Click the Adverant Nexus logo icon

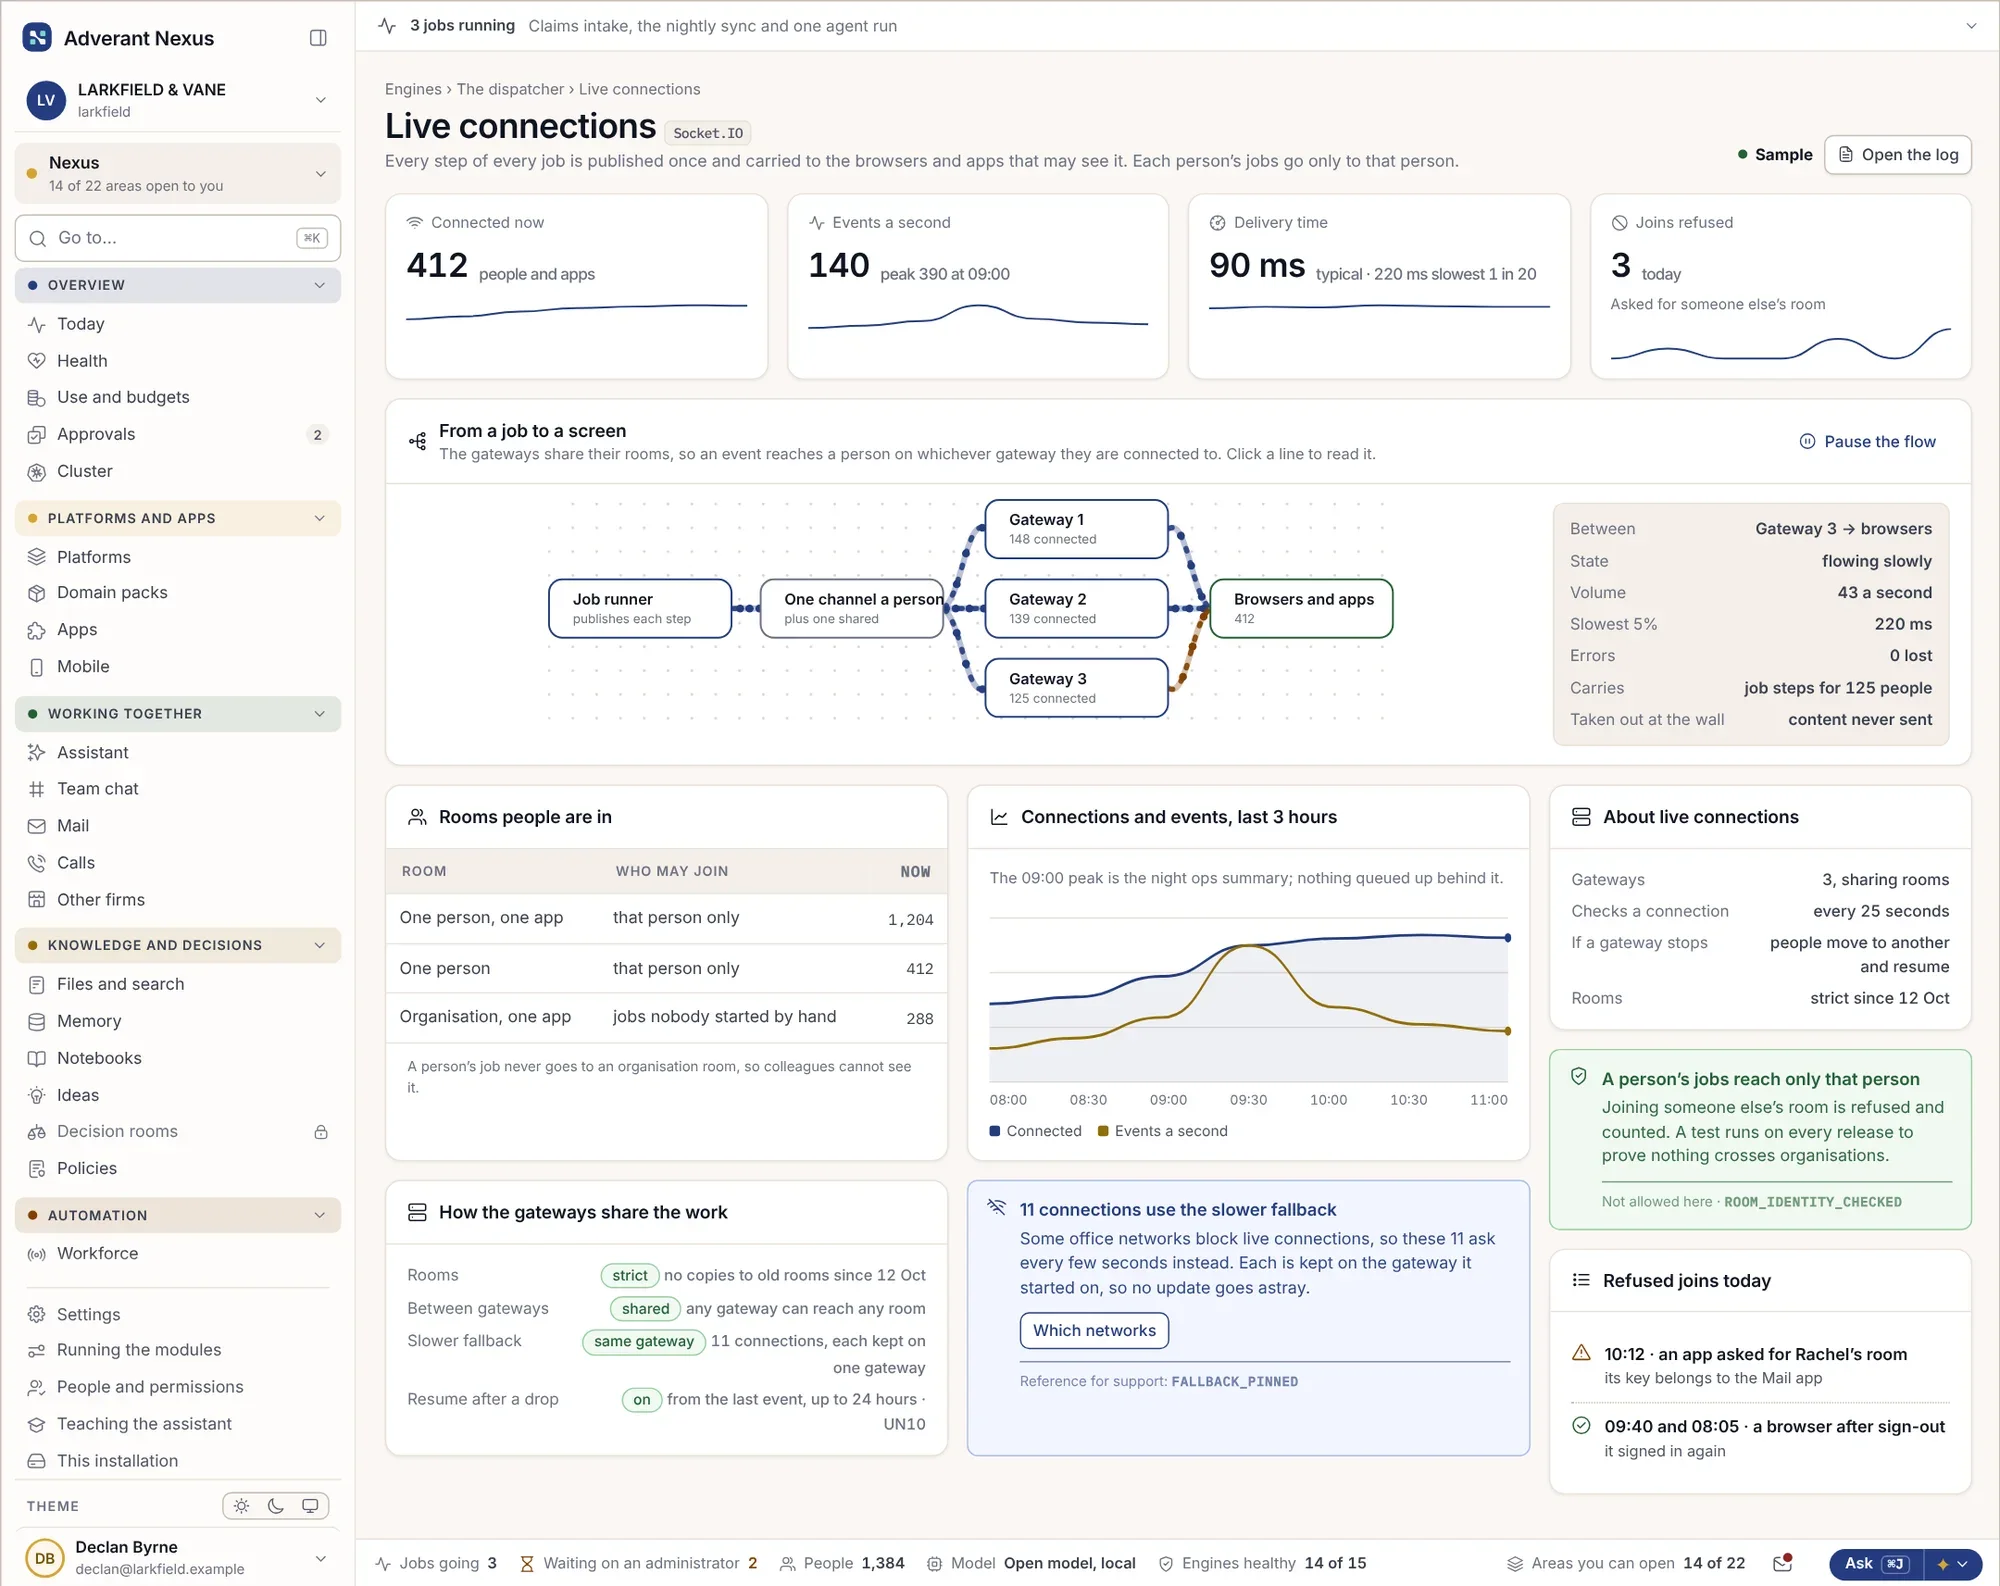(x=37, y=38)
